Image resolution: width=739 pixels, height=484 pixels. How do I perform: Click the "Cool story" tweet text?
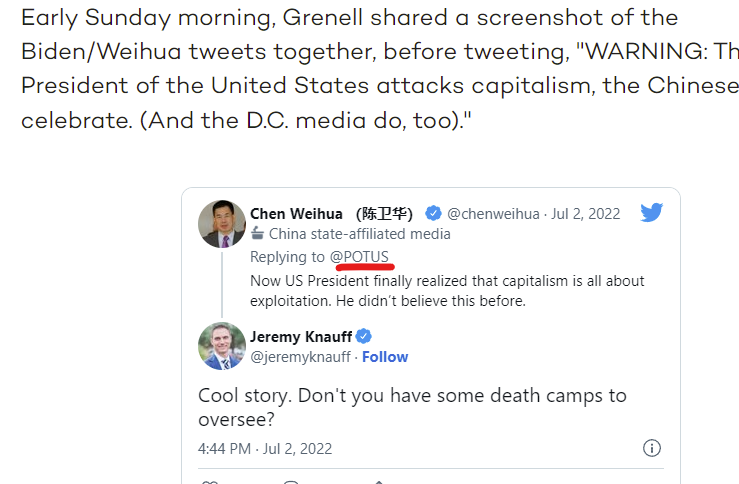tap(412, 407)
